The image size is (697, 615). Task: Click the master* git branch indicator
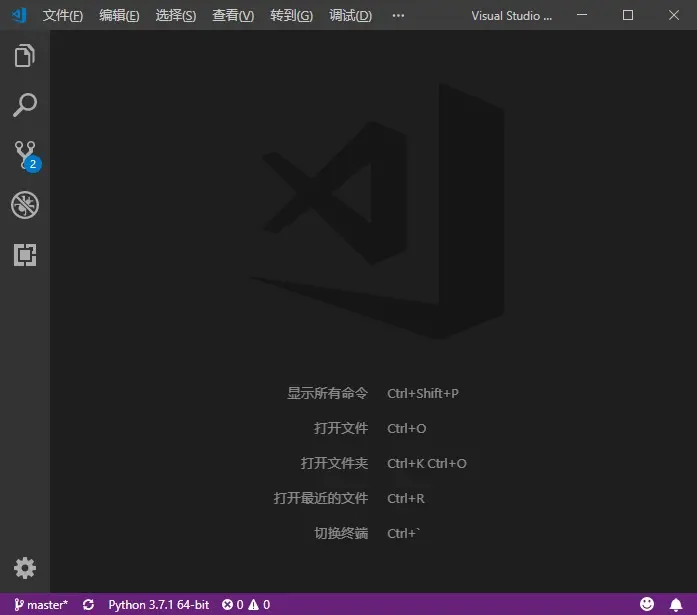[41, 604]
